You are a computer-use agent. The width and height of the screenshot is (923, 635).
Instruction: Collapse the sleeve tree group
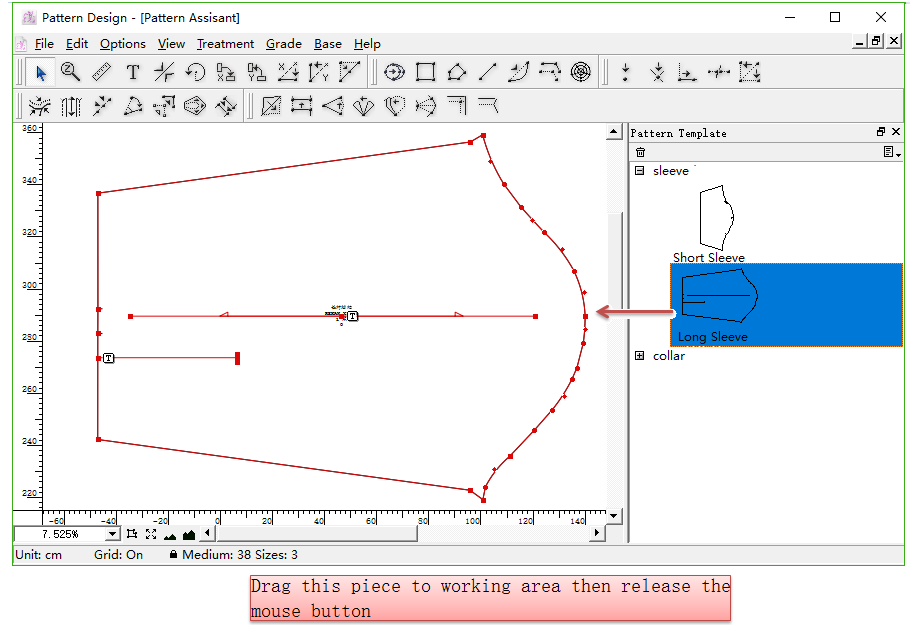click(640, 171)
